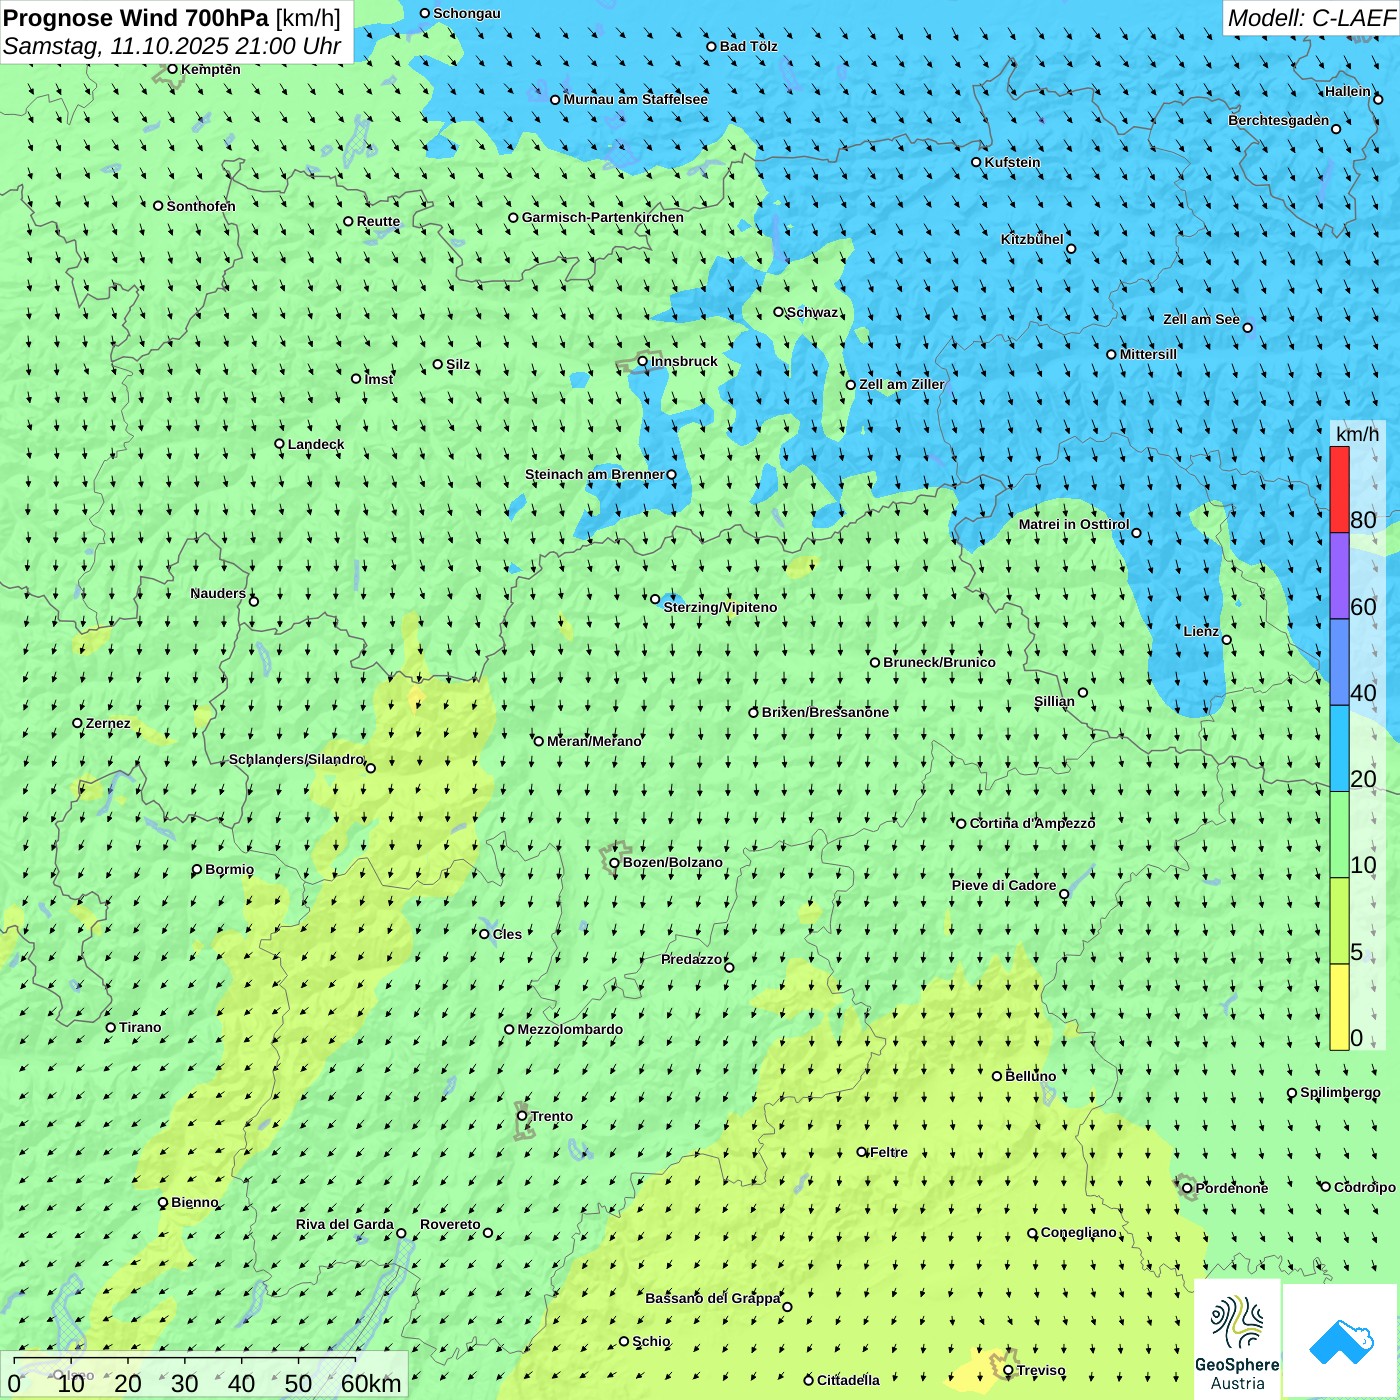Click the Predazzo city label
The height and width of the screenshot is (1400, 1400).
point(691,959)
